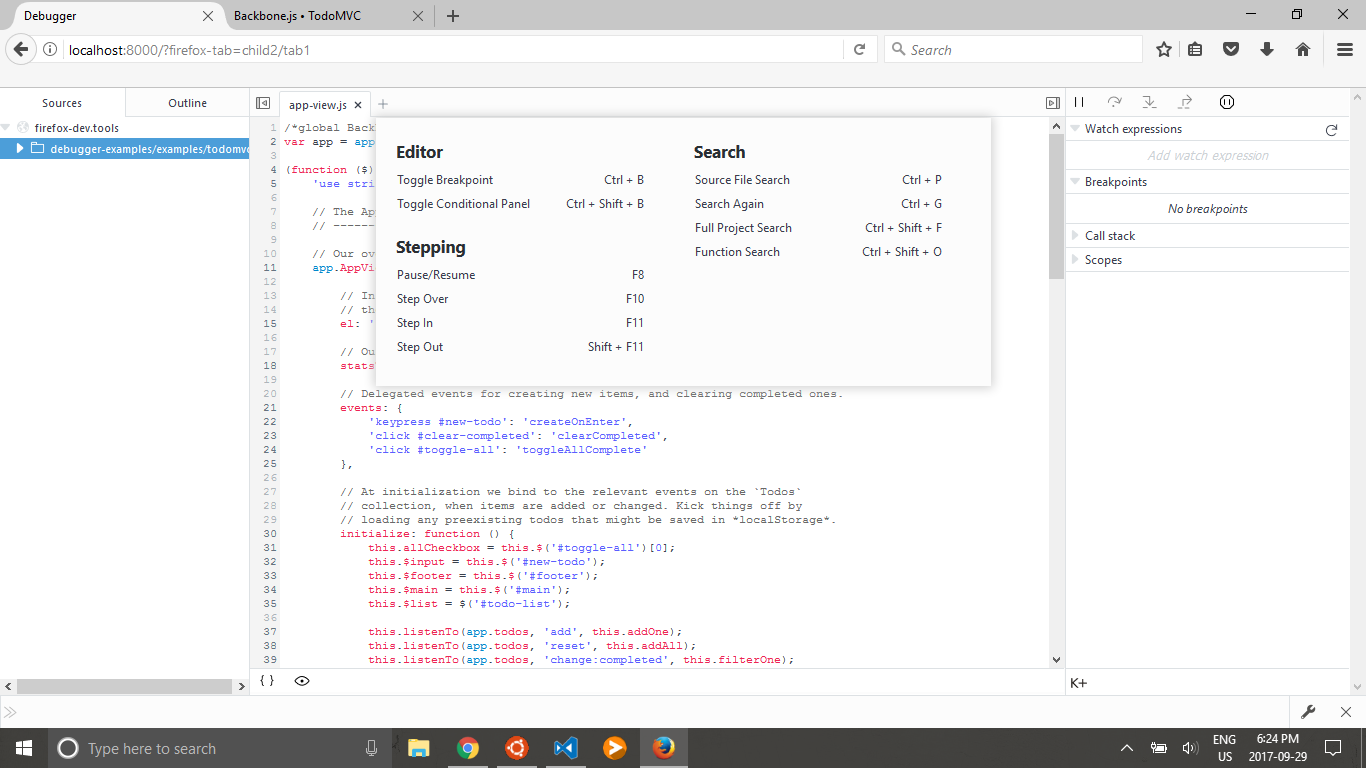The height and width of the screenshot is (768, 1366).
Task: Close the app-view.js editor tab
Action: 358,105
